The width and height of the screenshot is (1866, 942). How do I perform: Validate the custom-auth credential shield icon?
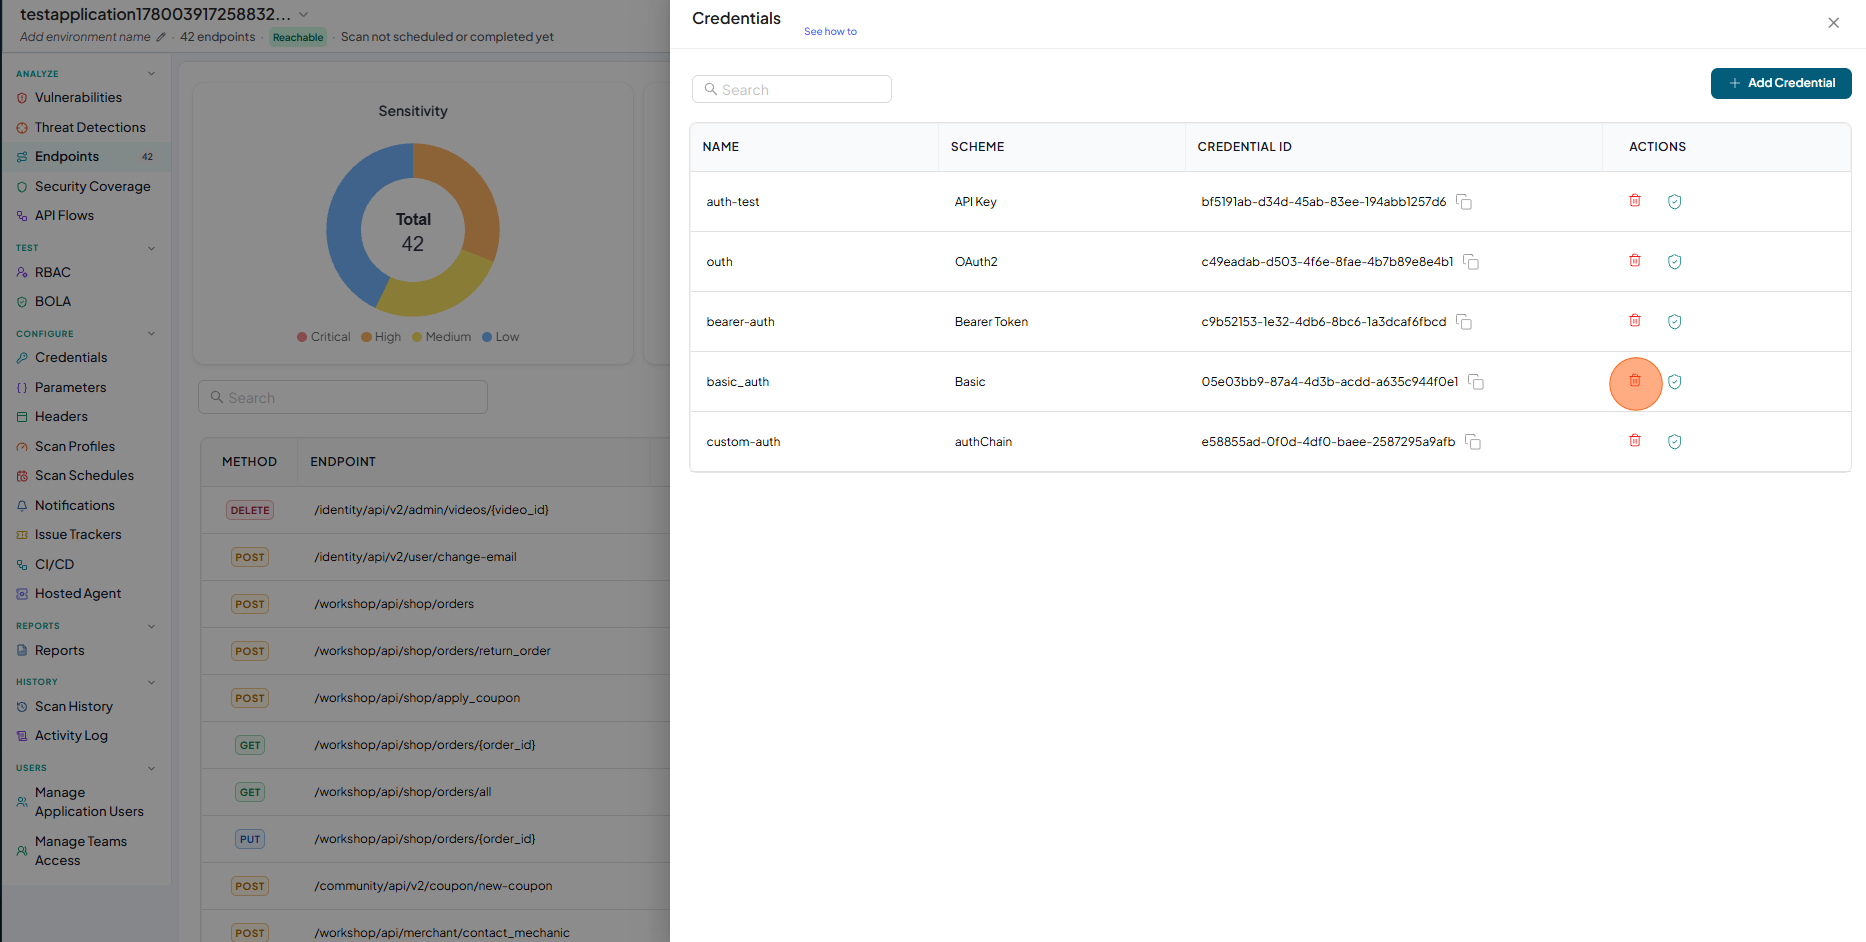point(1675,442)
